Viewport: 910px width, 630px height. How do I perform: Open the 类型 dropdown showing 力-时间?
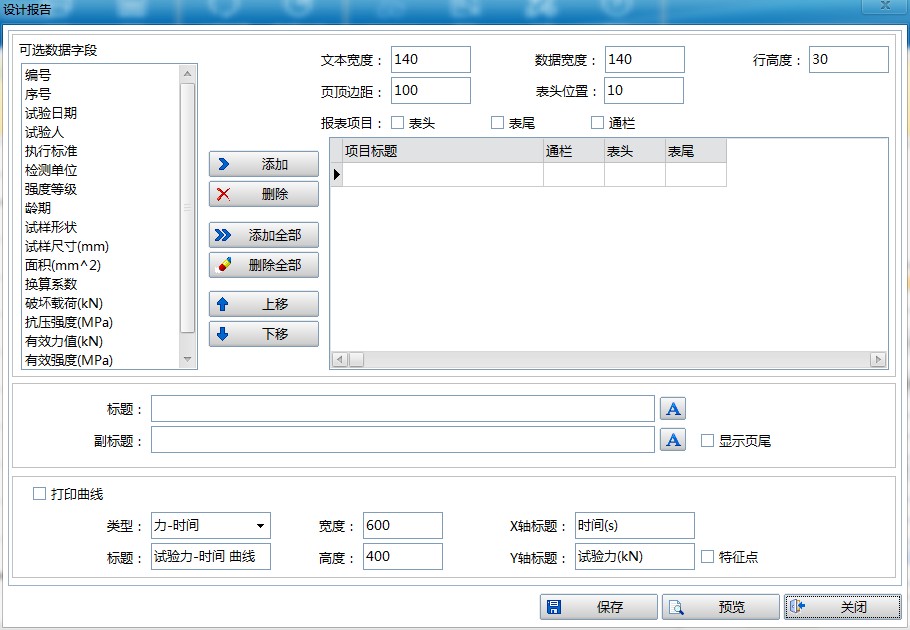(x=261, y=525)
